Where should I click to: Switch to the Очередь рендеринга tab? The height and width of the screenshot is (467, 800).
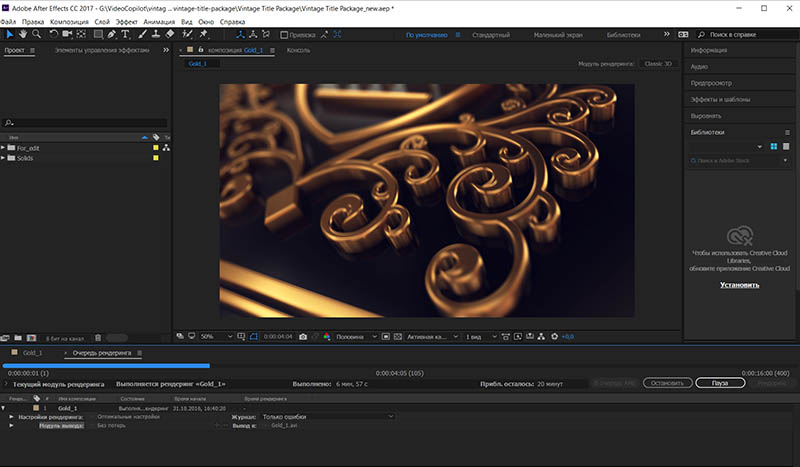(102, 353)
